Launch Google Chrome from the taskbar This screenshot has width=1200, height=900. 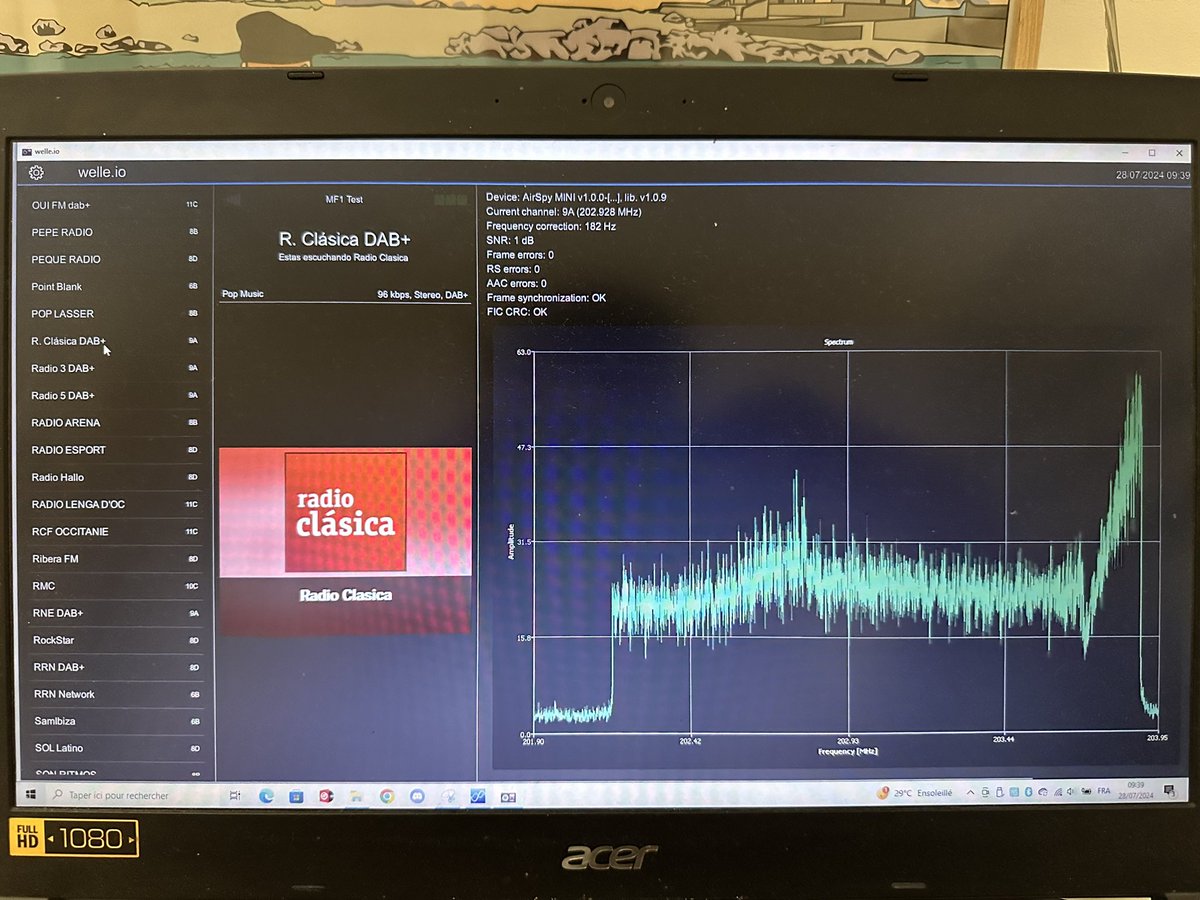pos(387,796)
